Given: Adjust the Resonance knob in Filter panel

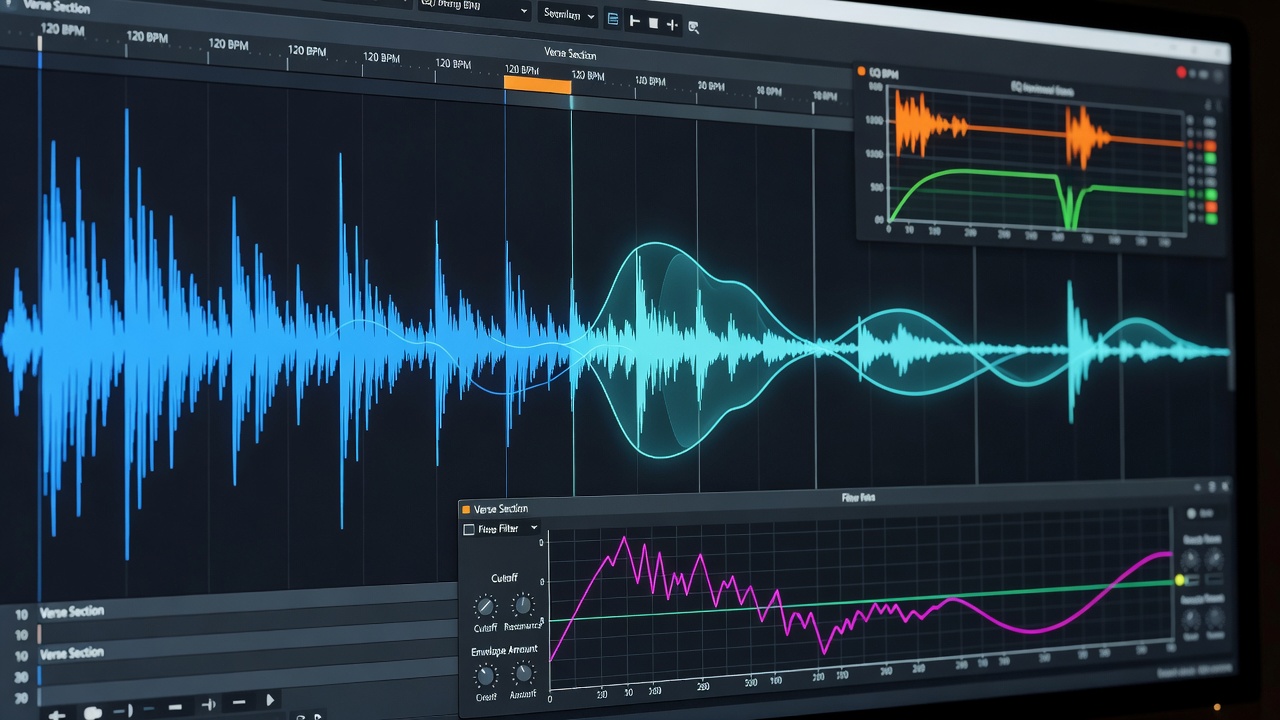Looking at the screenshot, I should (522, 605).
